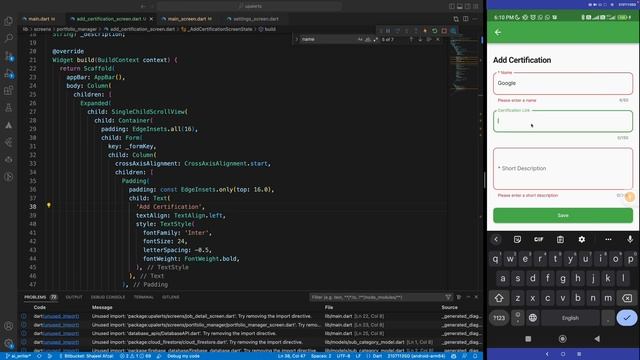Open the Debug Console panel tab

pyautogui.click(x=108, y=297)
